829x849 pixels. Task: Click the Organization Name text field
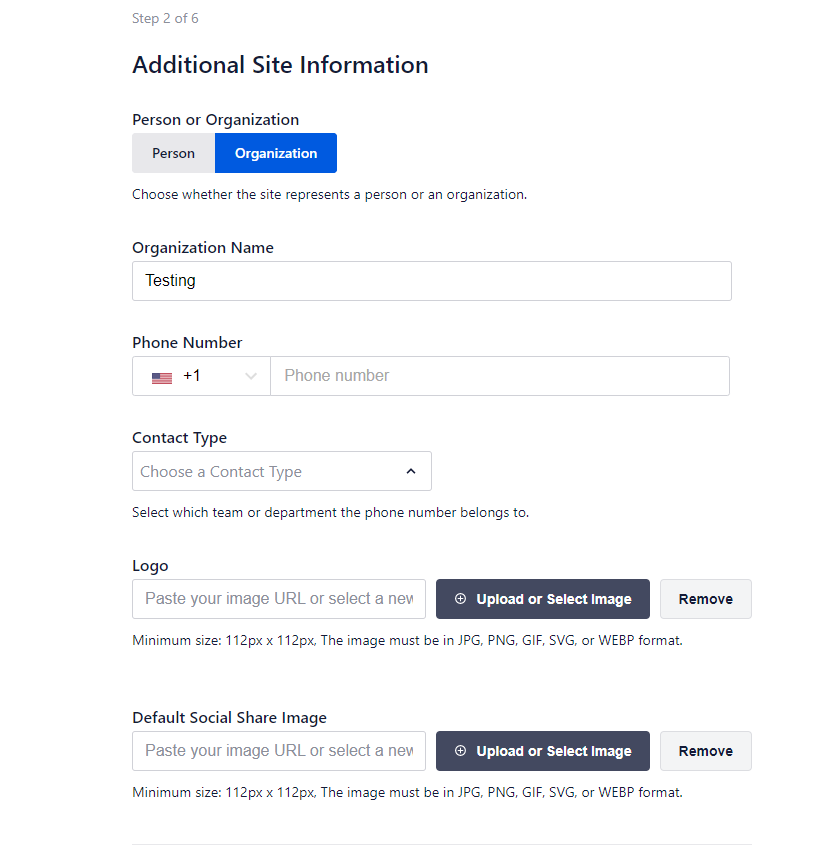click(x=432, y=281)
